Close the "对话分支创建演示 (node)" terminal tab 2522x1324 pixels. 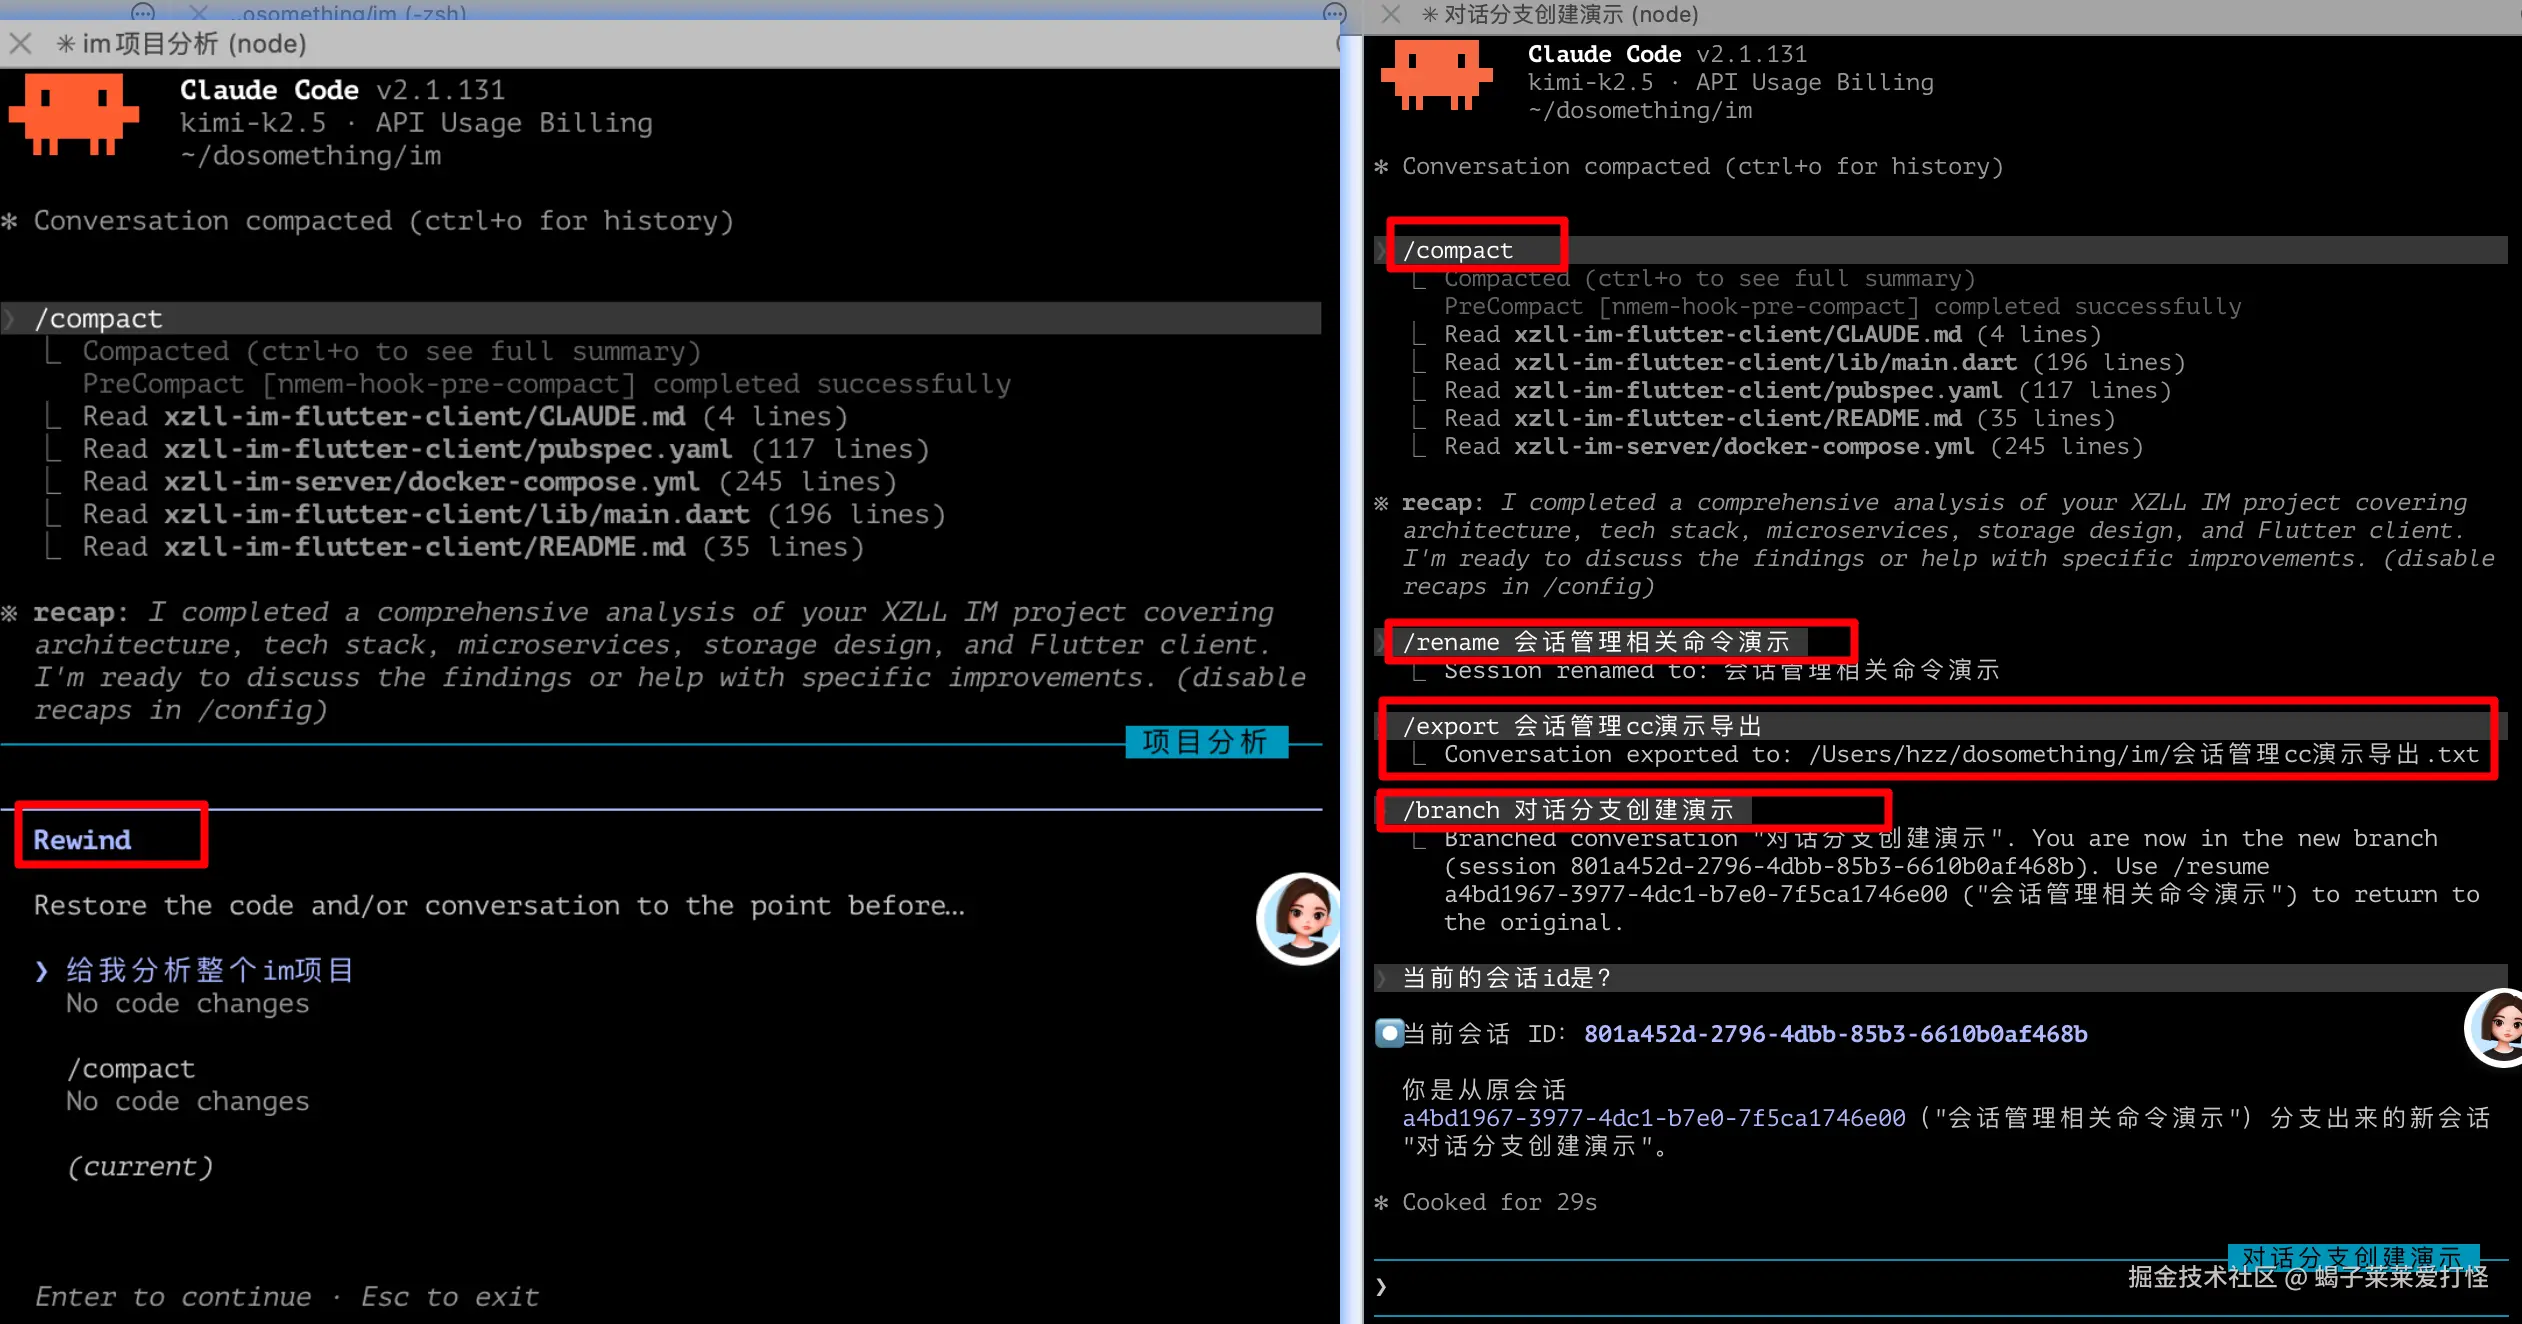[1390, 14]
